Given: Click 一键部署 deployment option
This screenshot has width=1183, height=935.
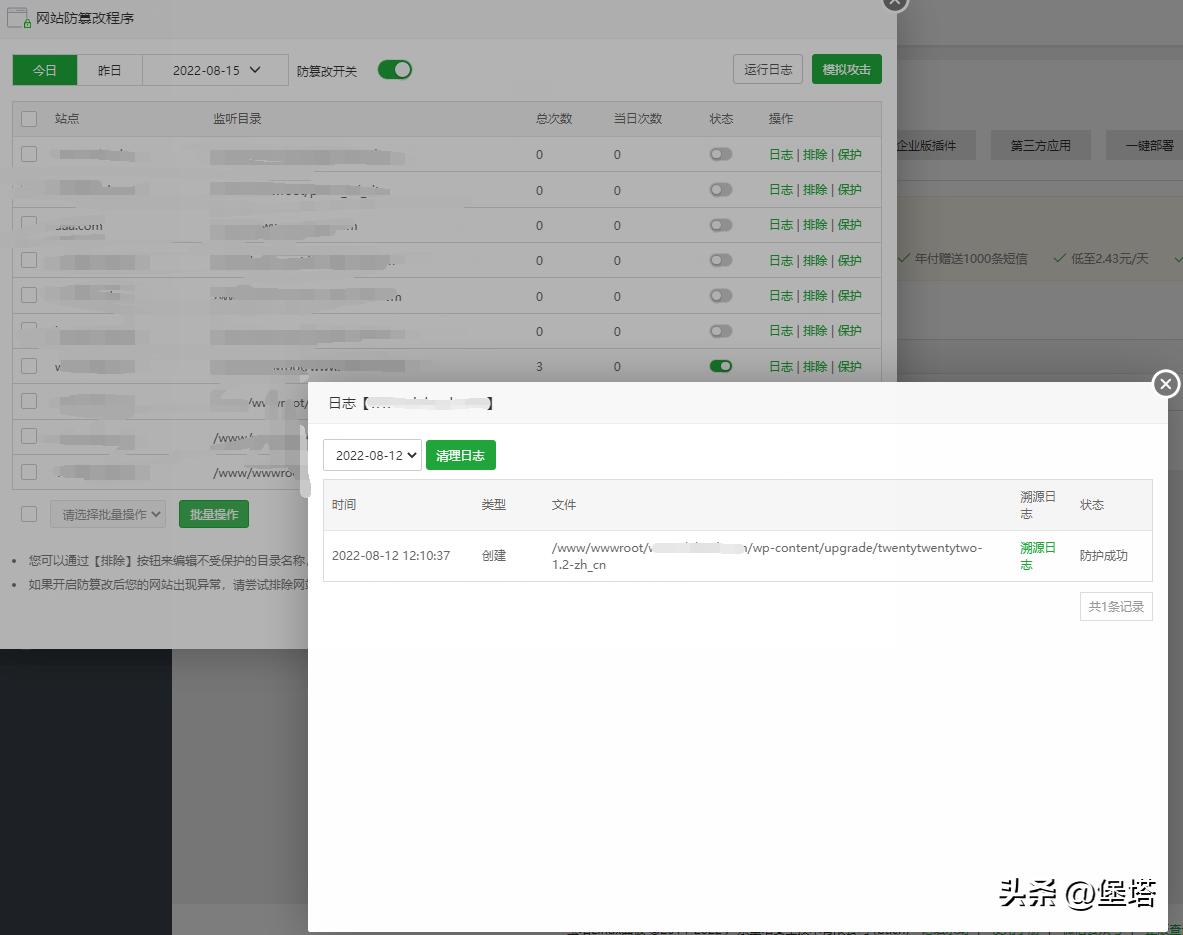Looking at the screenshot, I should pos(1144,144).
